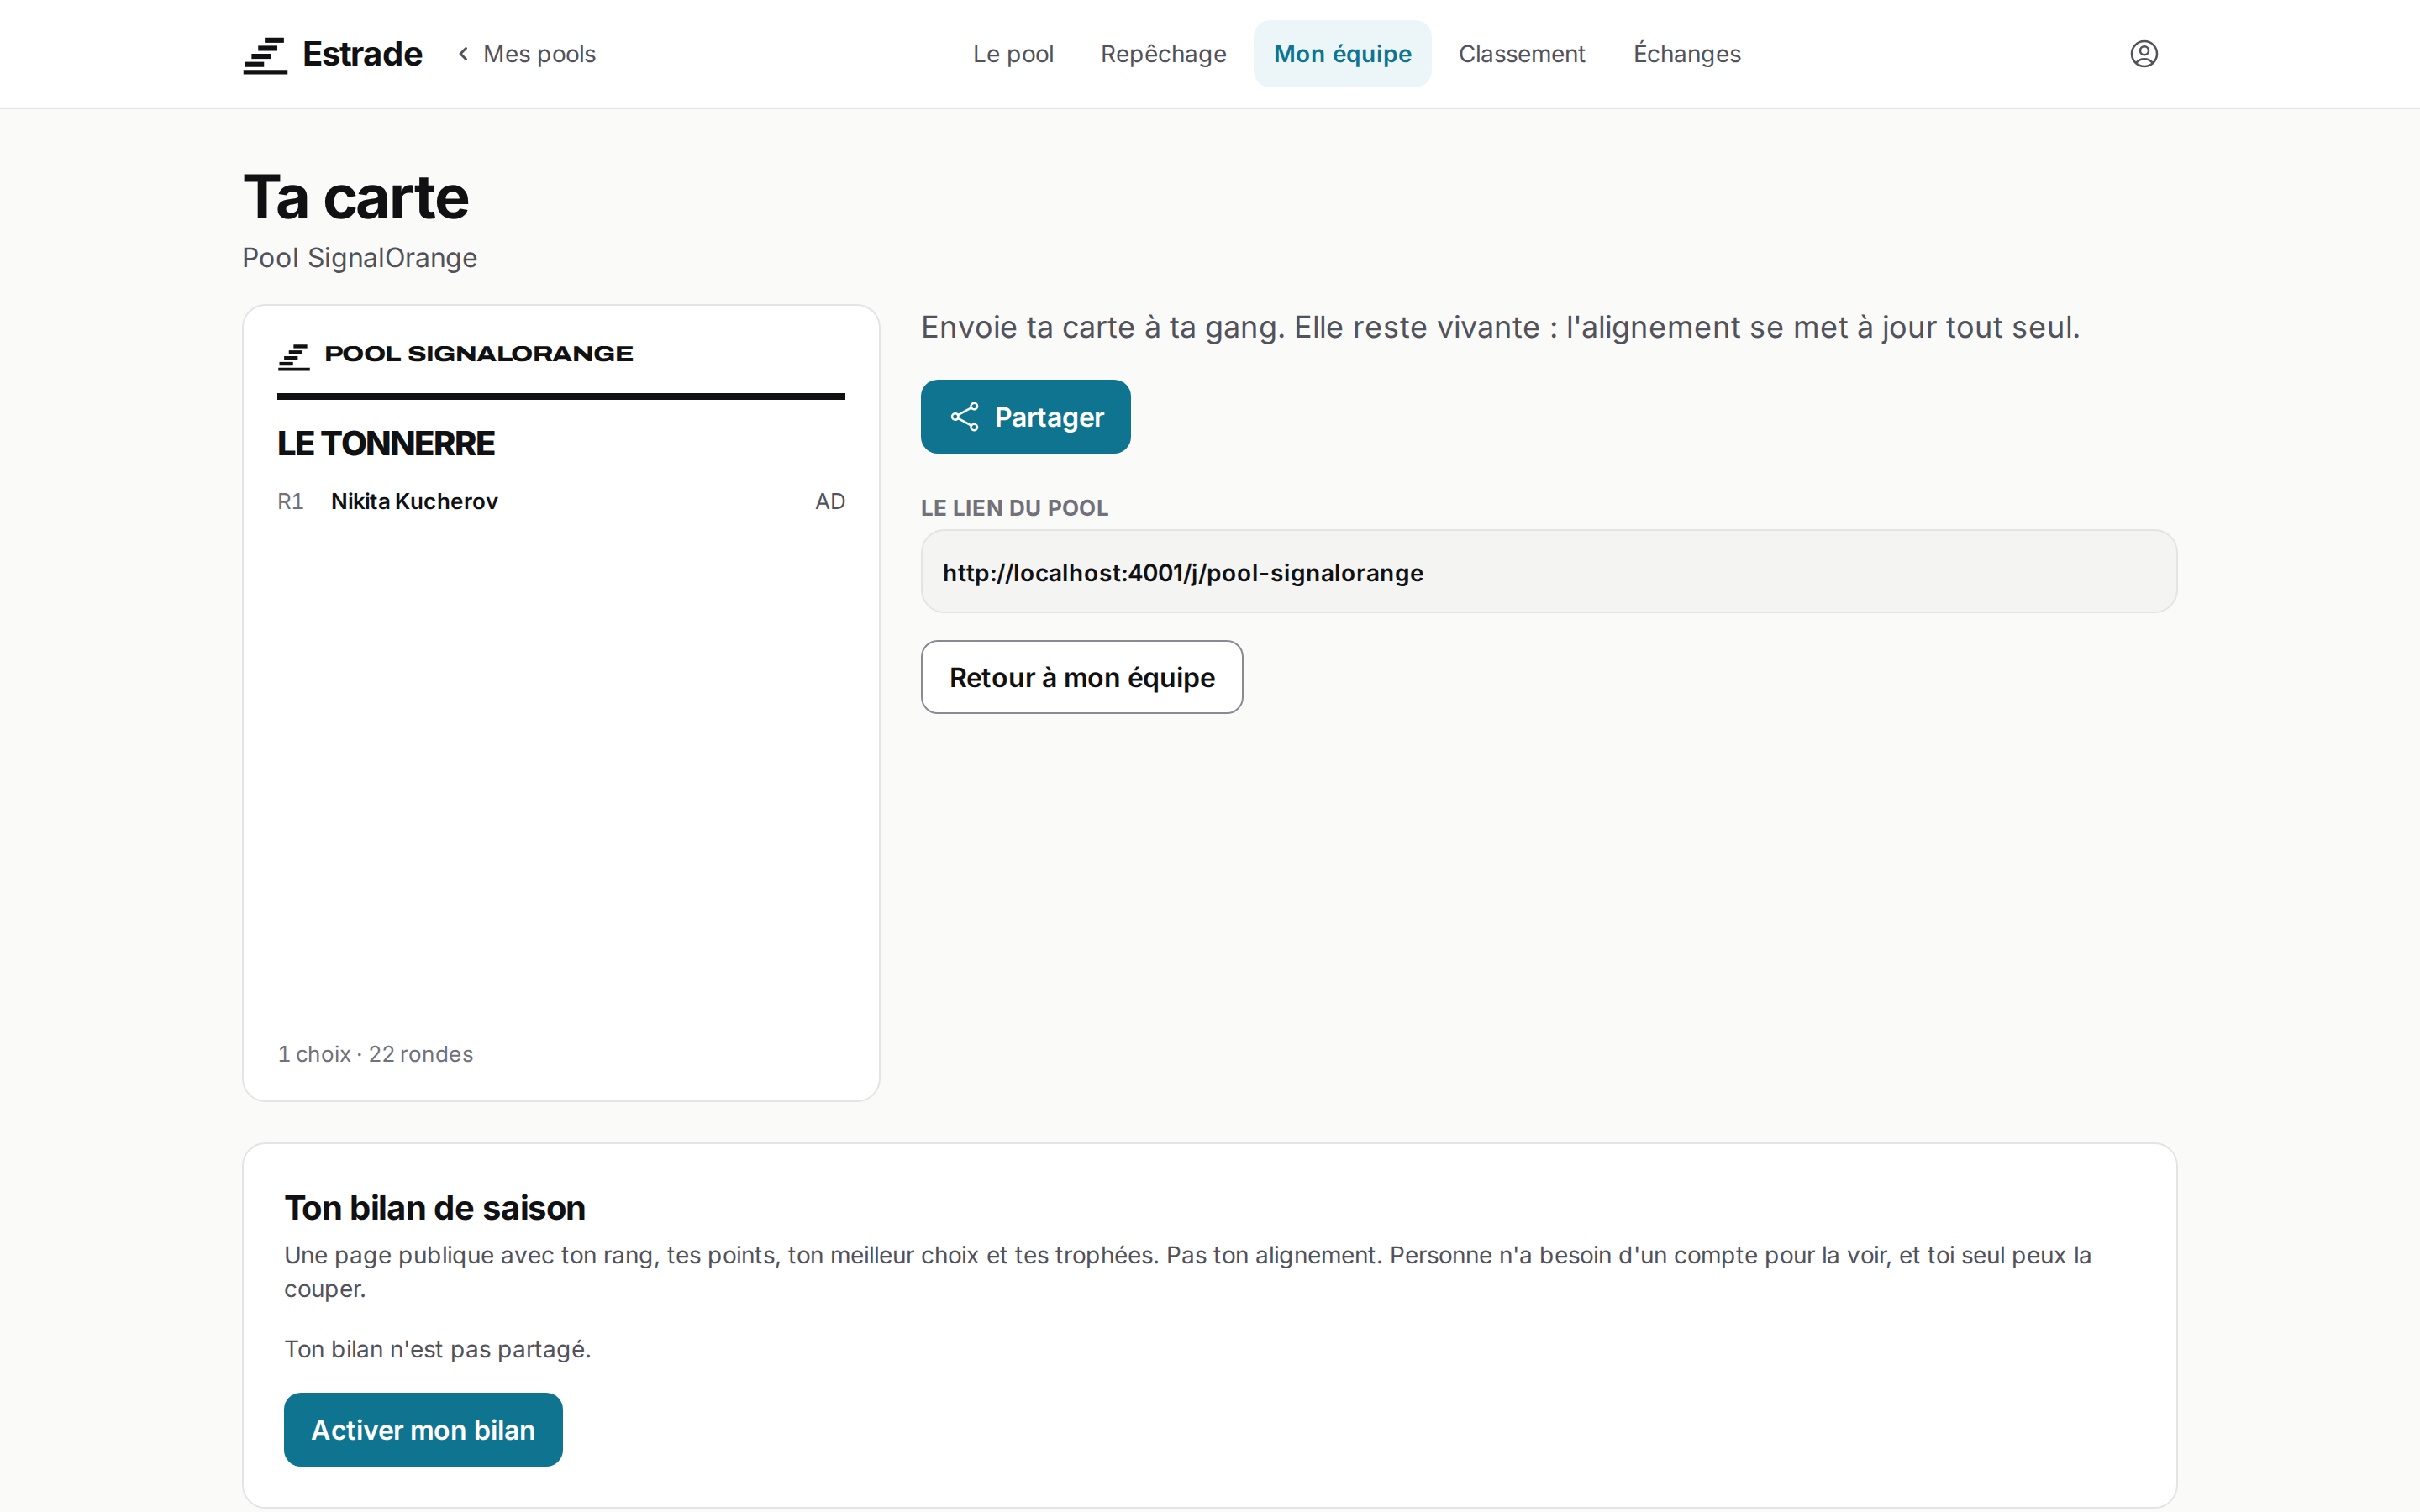Click the pool link URL field

(x=1548, y=572)
